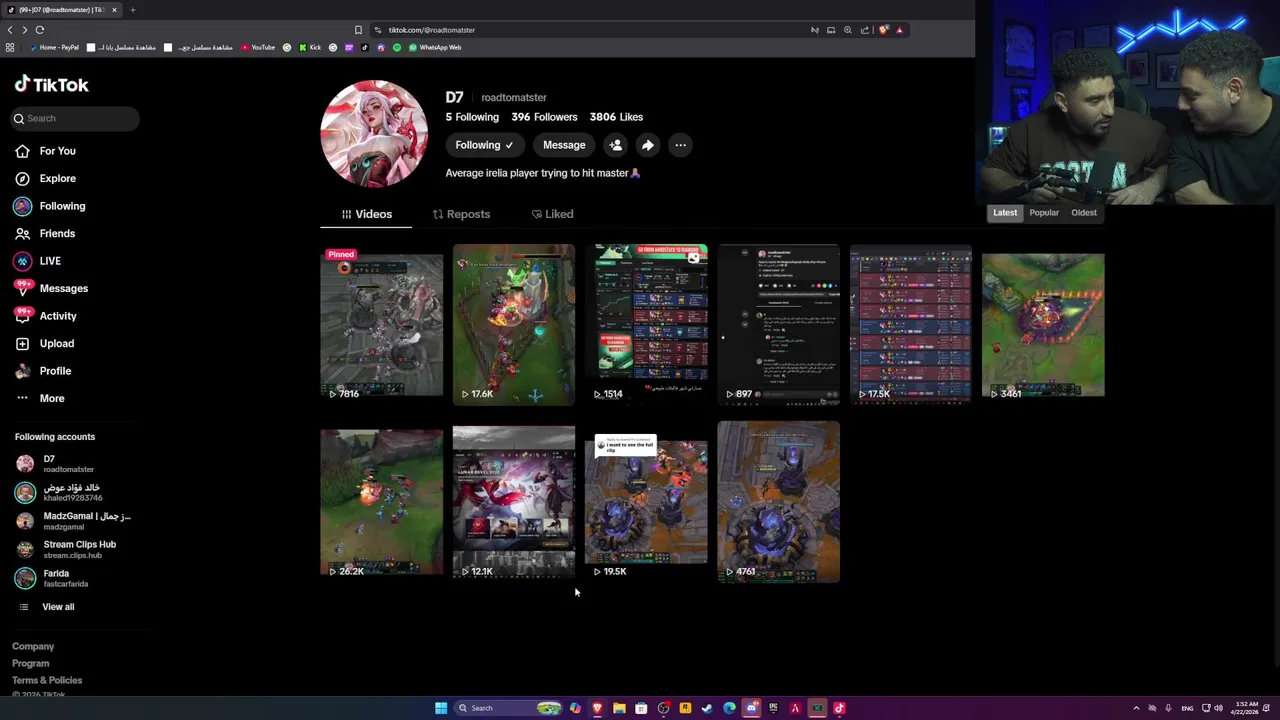Open a new browser tab
This screenshot has width=1280, height=720.
[132, 10]
